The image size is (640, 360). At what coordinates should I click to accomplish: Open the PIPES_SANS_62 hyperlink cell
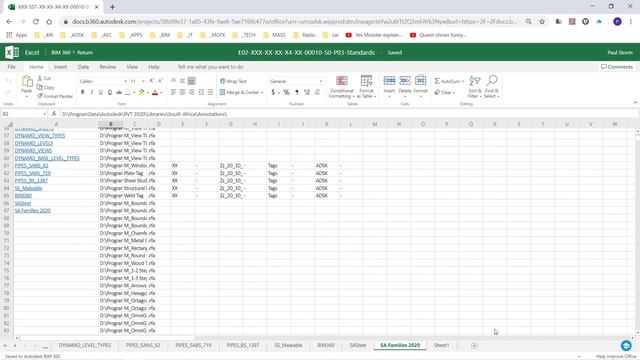(x=31, y=166)
